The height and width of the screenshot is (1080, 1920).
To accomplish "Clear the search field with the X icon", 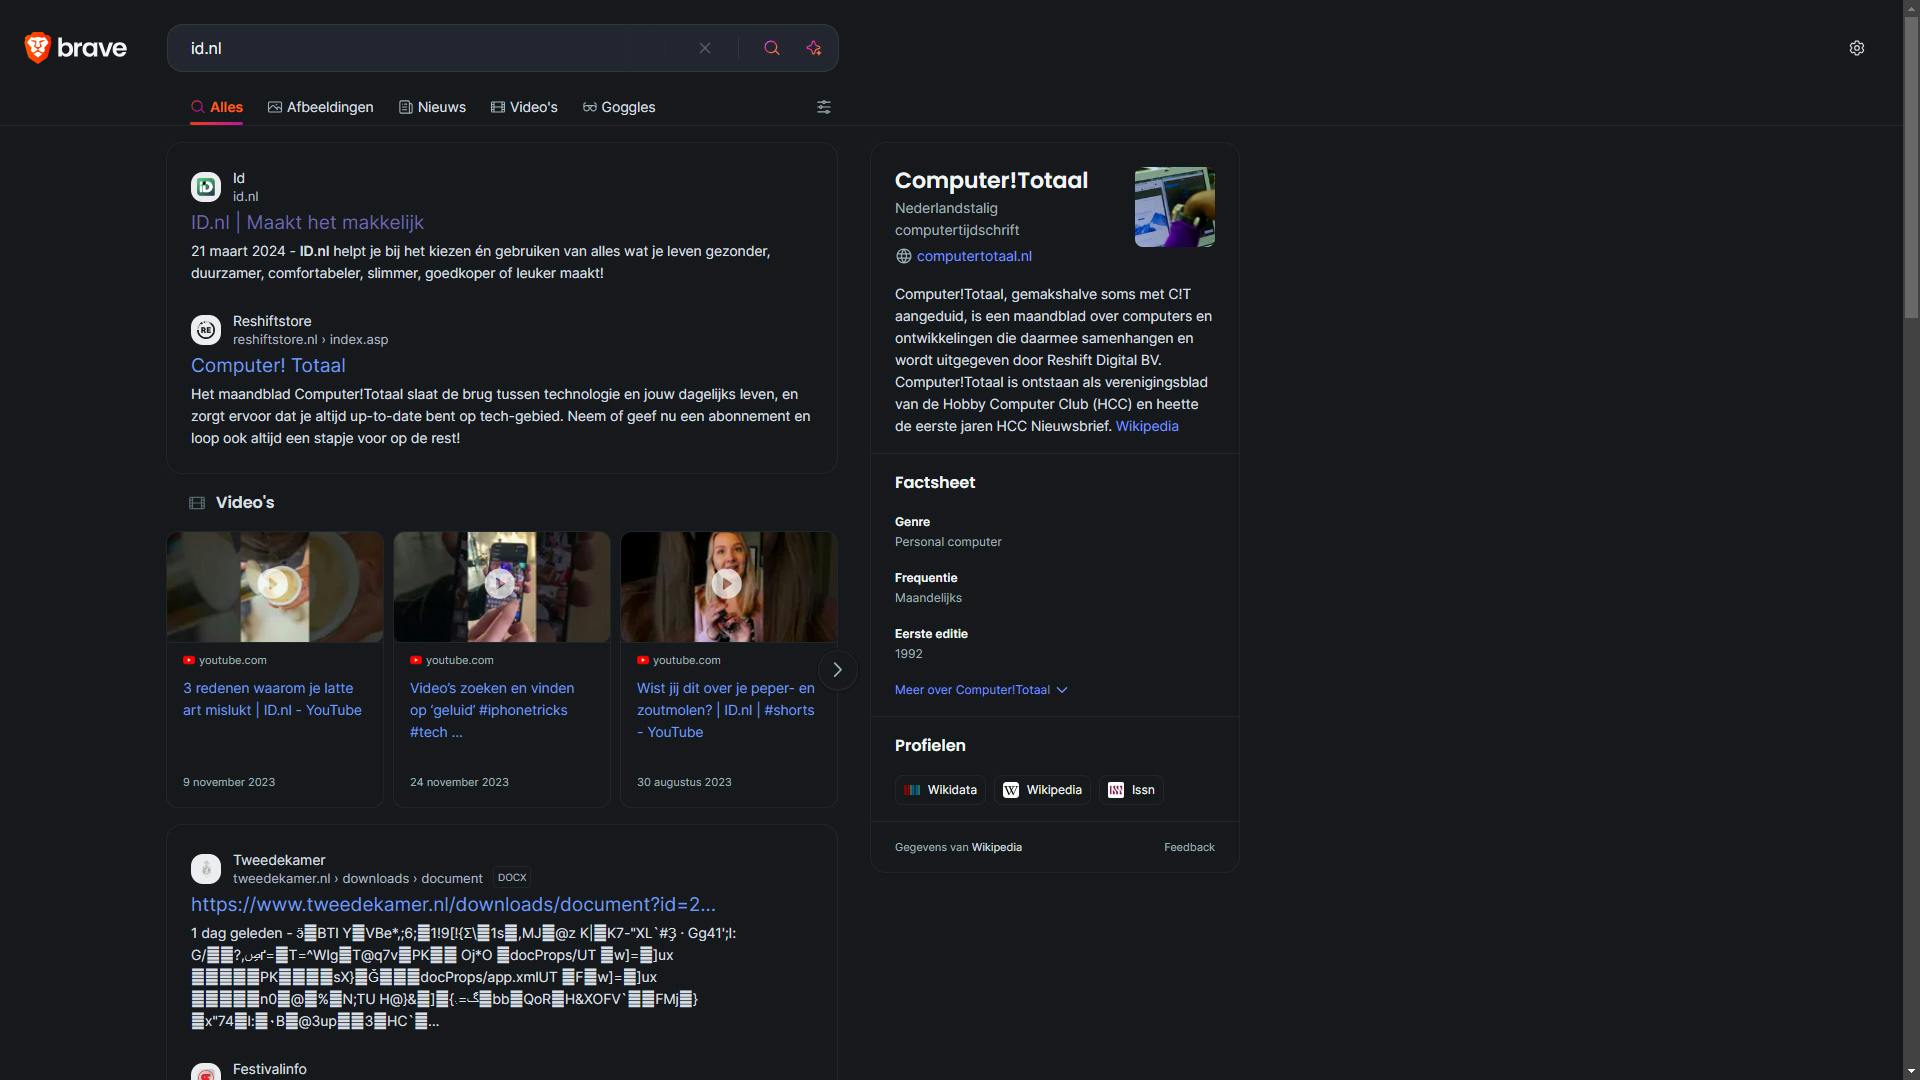I will [x=705, y=47].
